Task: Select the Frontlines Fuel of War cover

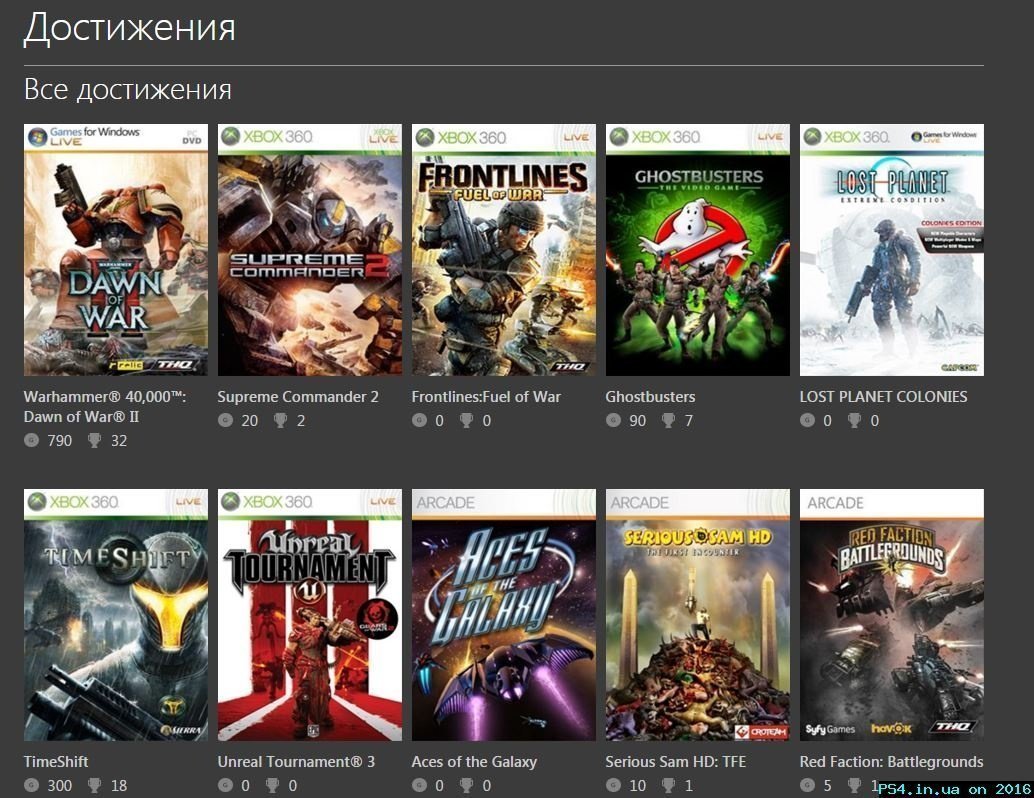Action: (504, 250)
